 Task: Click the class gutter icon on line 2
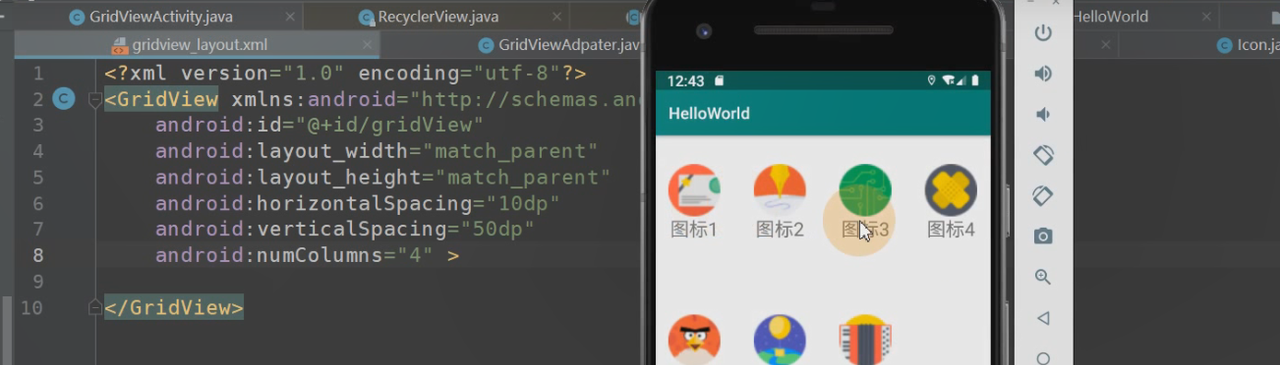64,99
